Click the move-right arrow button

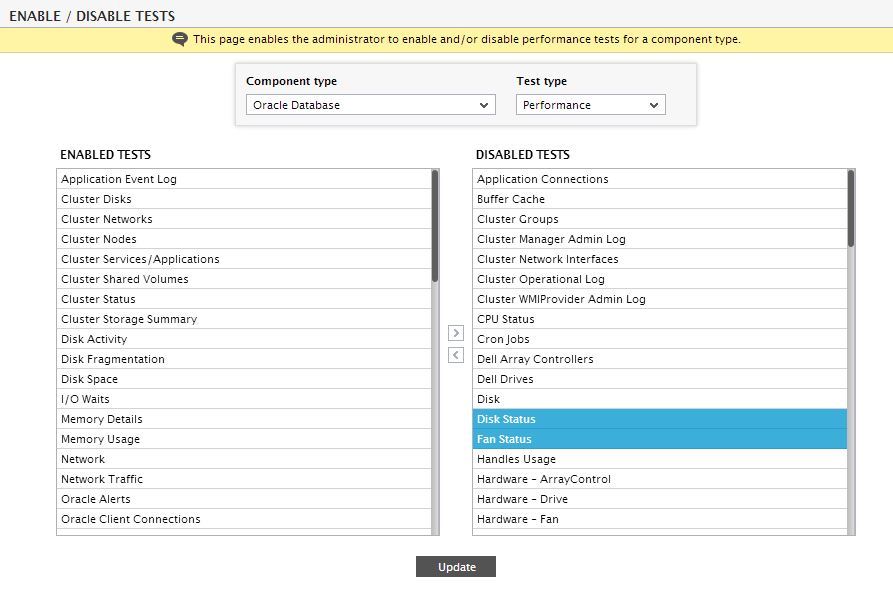click(x=456, y=333)
